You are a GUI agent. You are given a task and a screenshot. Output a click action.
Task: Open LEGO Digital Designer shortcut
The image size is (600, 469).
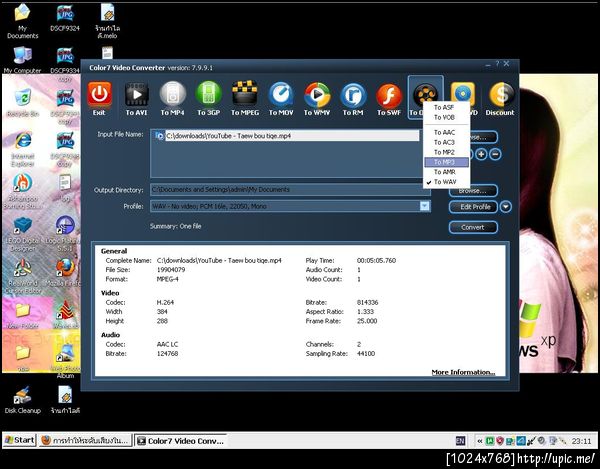point(22,233)
